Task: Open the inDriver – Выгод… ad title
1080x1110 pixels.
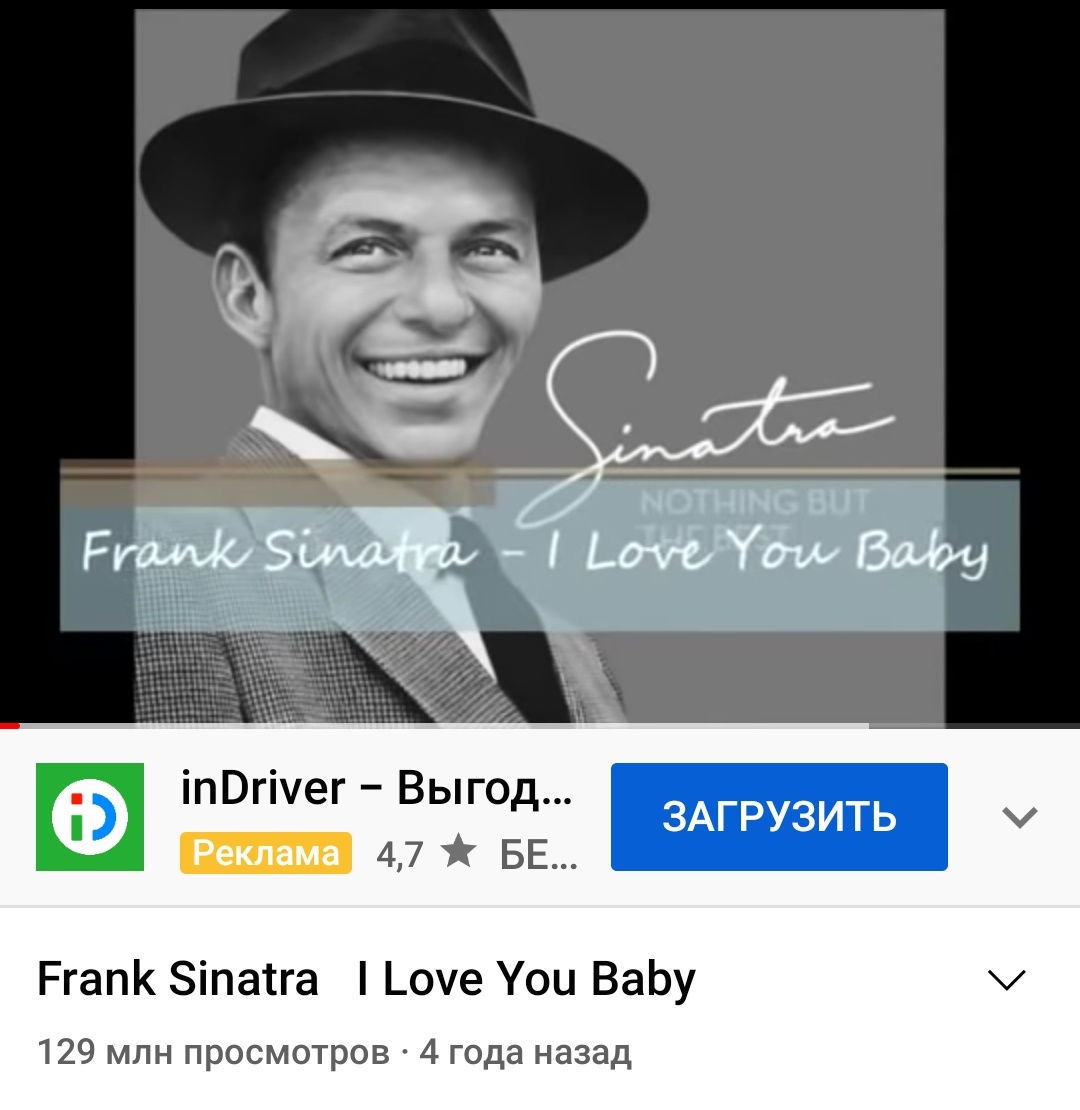Action: (376, 787)
